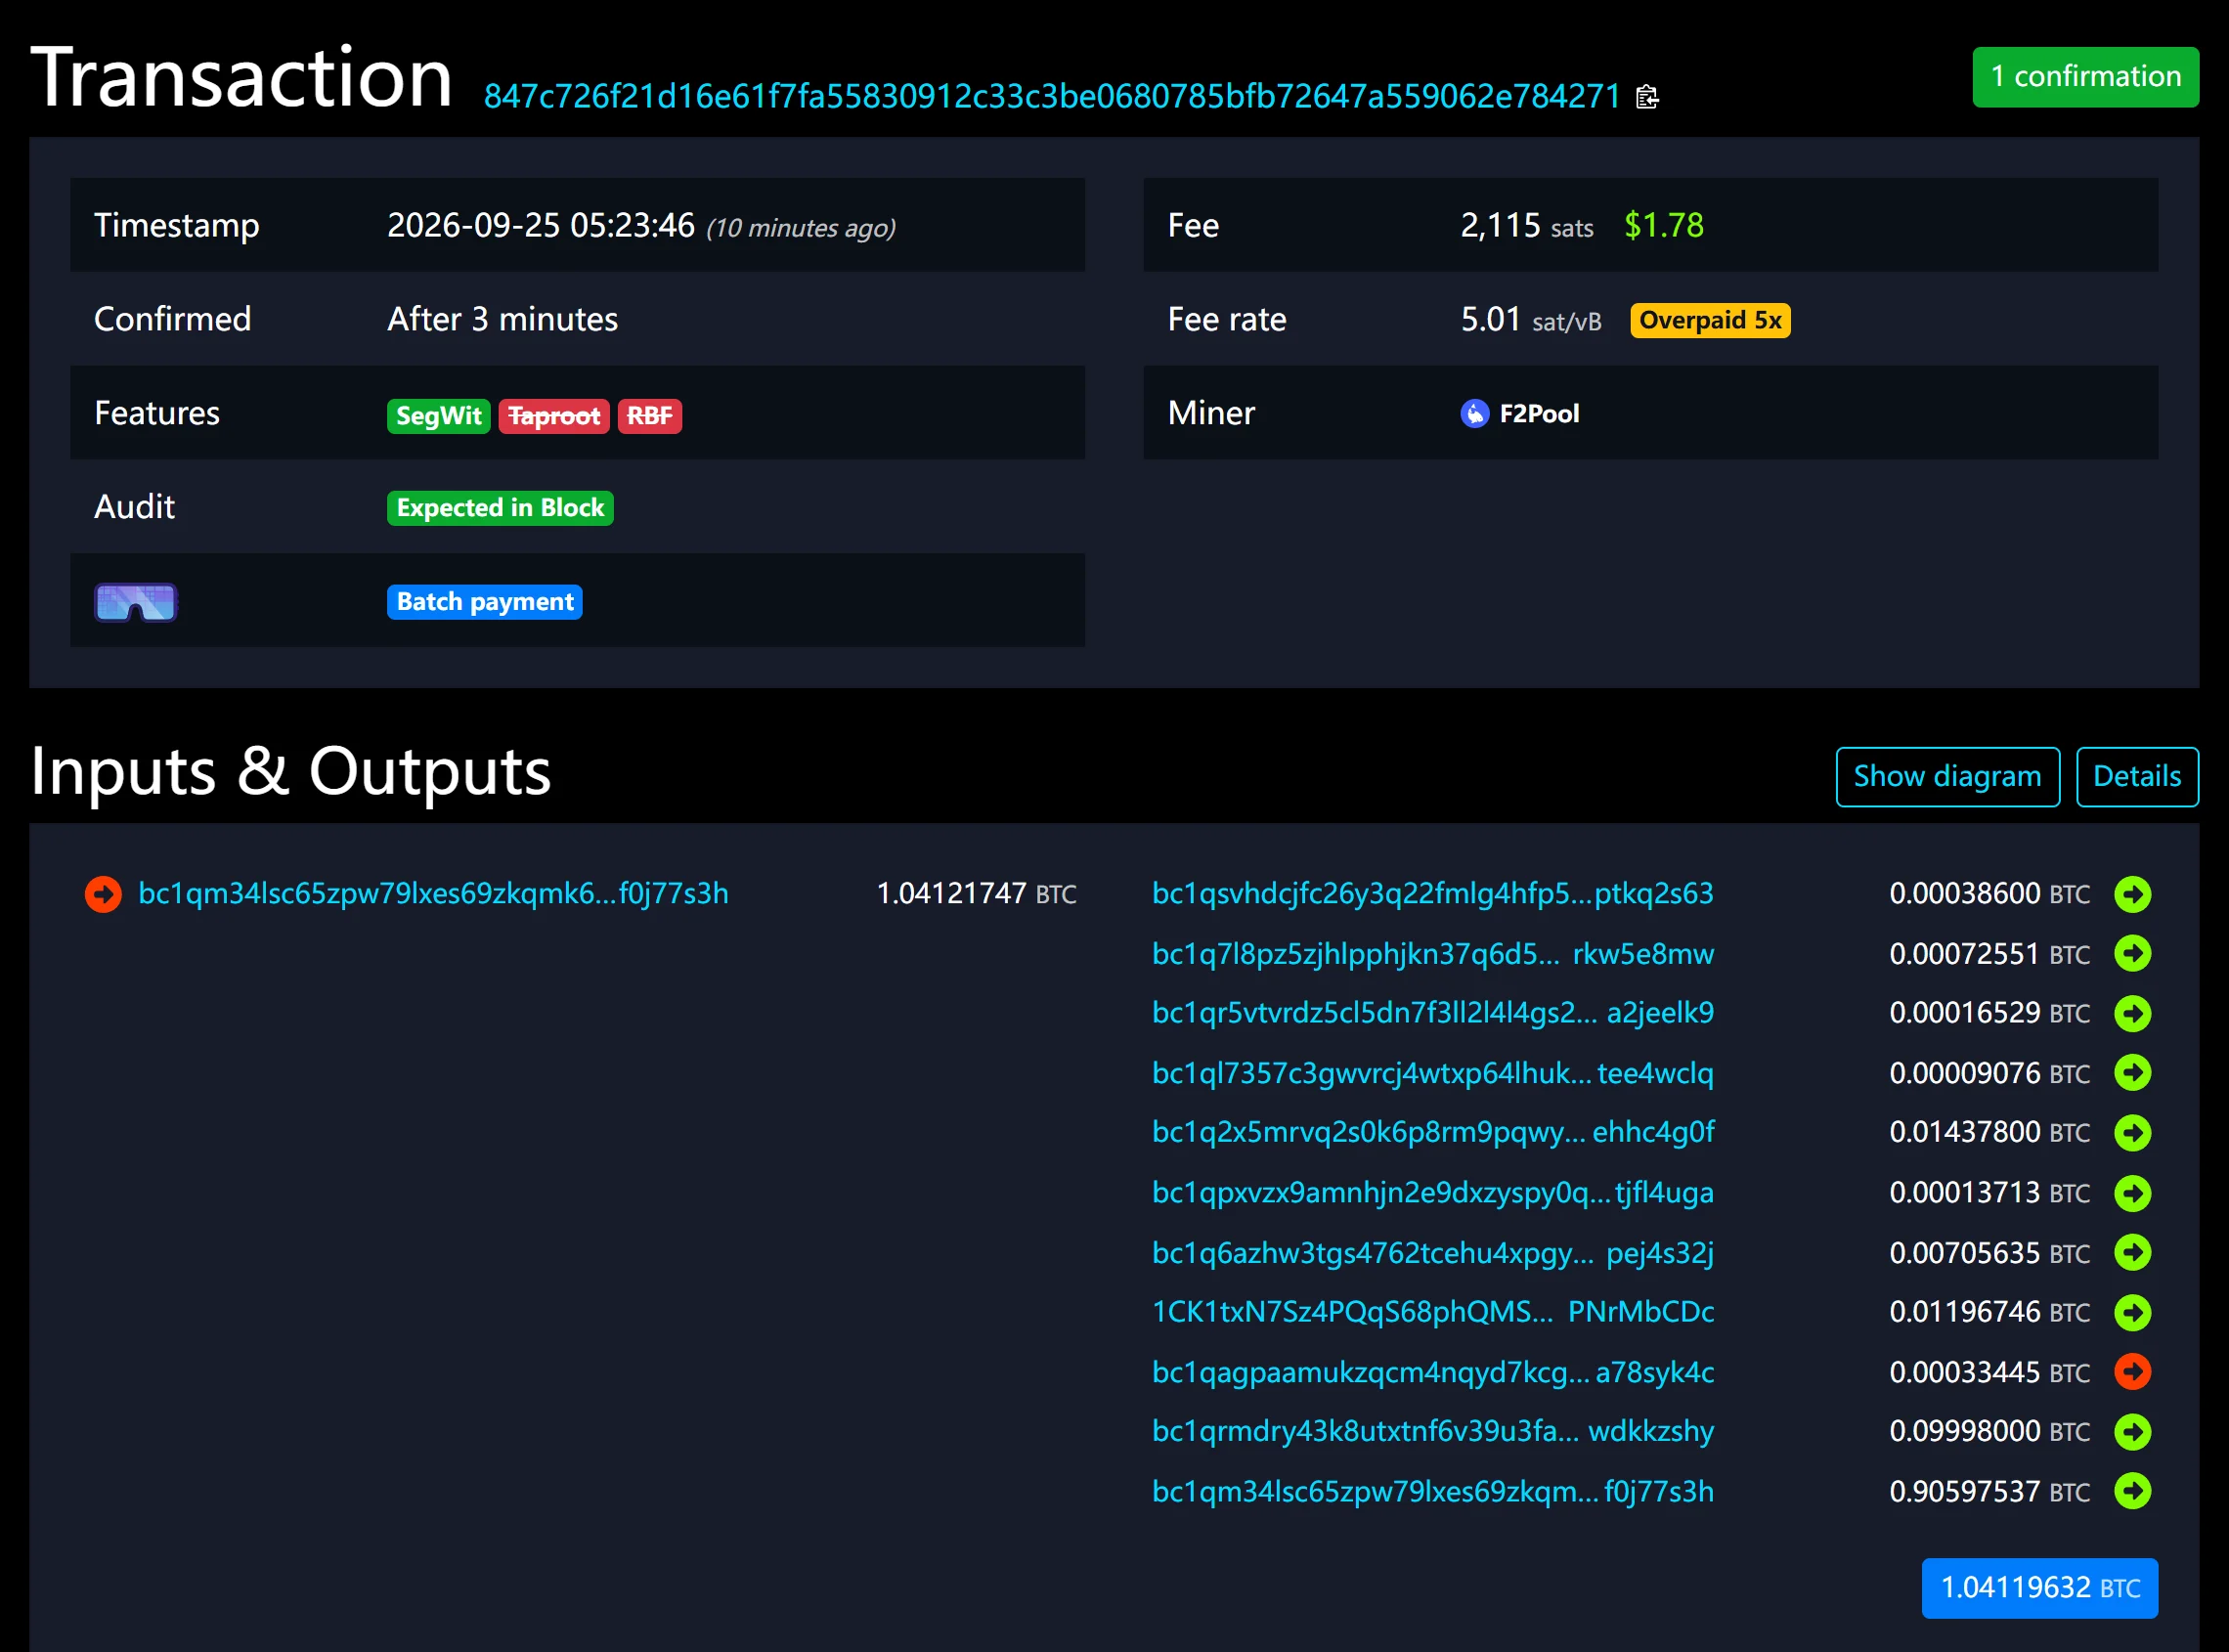This screenshot has width=2229, height=1652.
Task: Show the transaction flow diagram
Action: [x=1947, y=776]
